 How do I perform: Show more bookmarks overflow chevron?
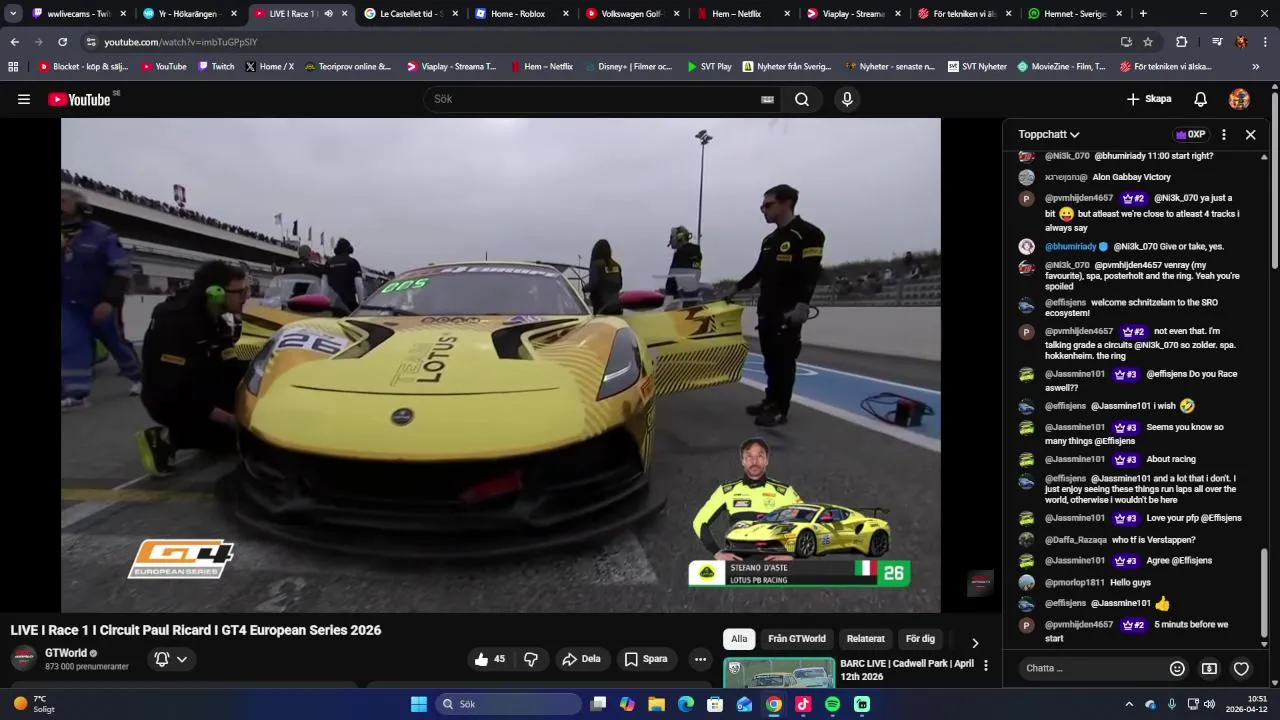click(x=1256, y=67)
